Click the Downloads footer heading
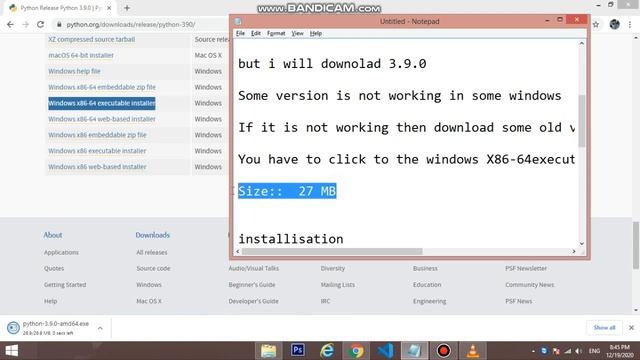Image resolution: width=640 pixels, height=360 pixels. coord(153,235)
